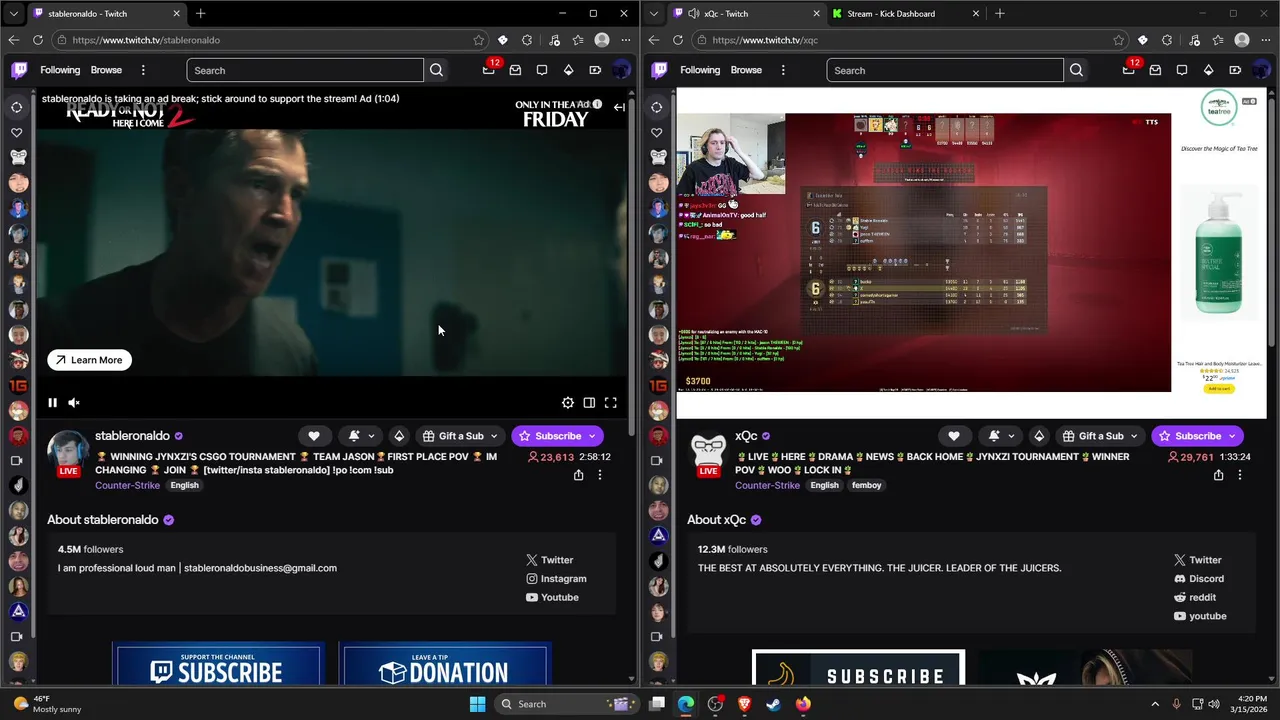Open new tab in left browser window
The image size is (1280, 720).
coord(200,14)
